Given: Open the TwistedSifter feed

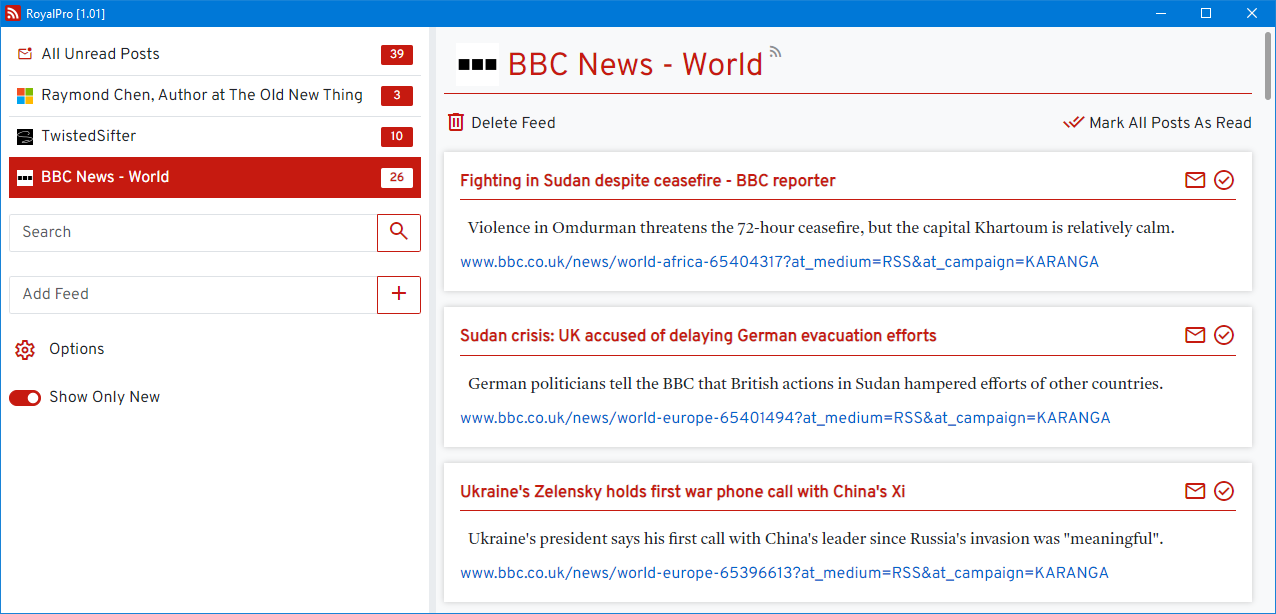Looking at the screenshot, I should coord(215,136).
